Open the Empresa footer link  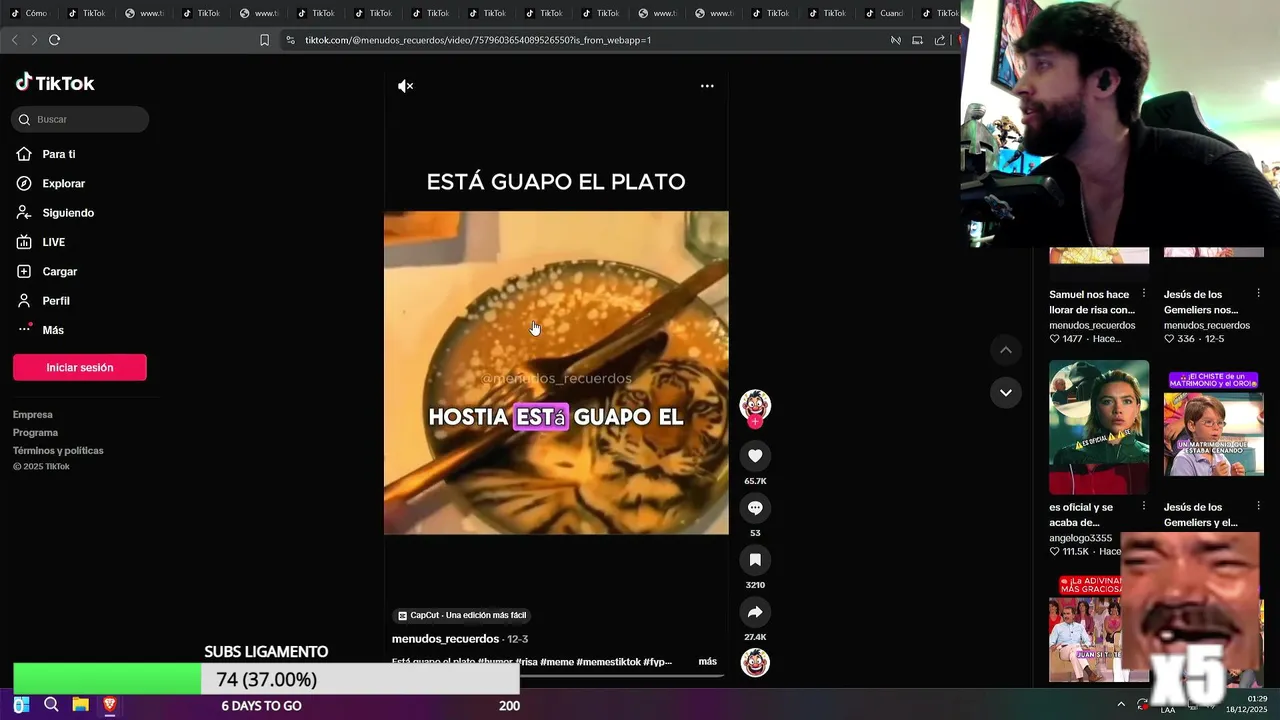(33, 415)
